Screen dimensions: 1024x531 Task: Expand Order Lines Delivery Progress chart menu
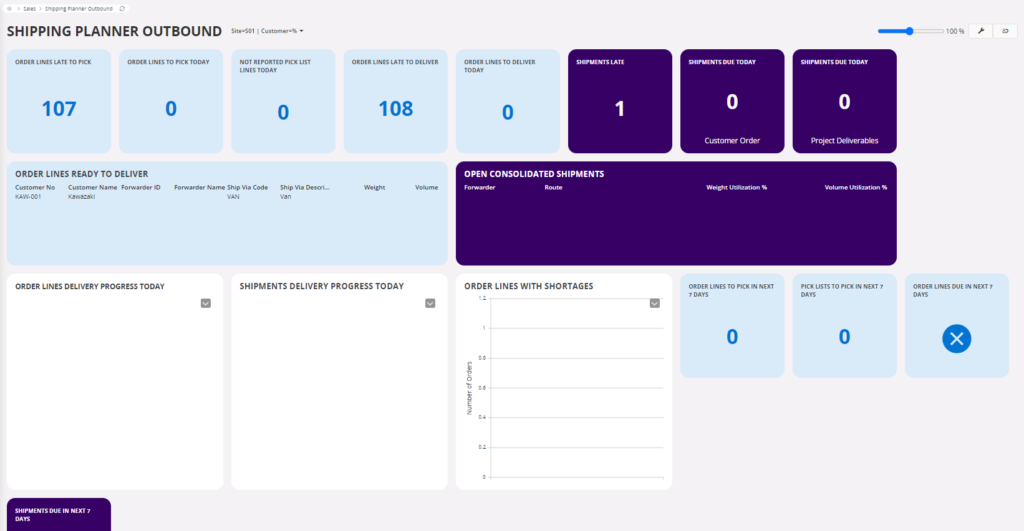(x=206, y=303)
